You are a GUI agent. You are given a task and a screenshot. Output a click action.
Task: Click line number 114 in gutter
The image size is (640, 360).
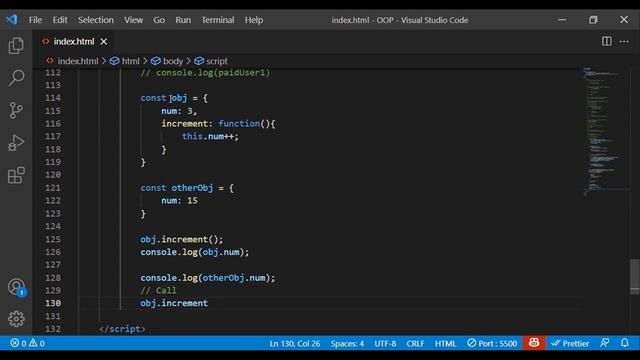pyautogui.click(x=53, y=98)
